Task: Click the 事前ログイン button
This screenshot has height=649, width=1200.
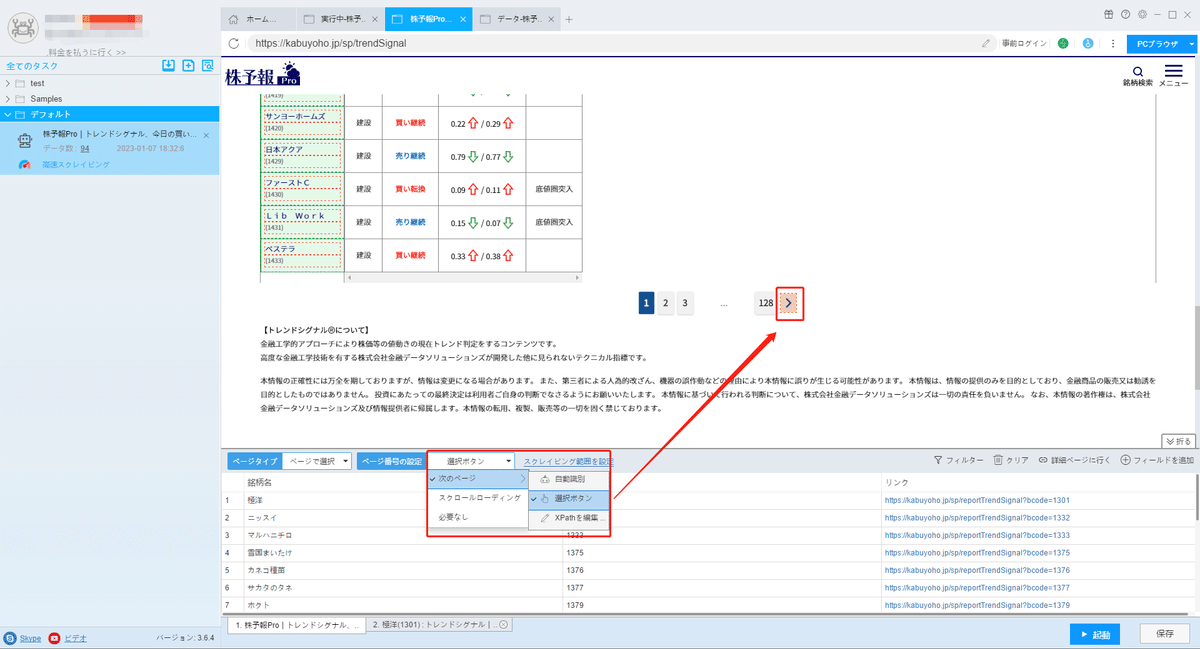Action: pos(1024,44)
